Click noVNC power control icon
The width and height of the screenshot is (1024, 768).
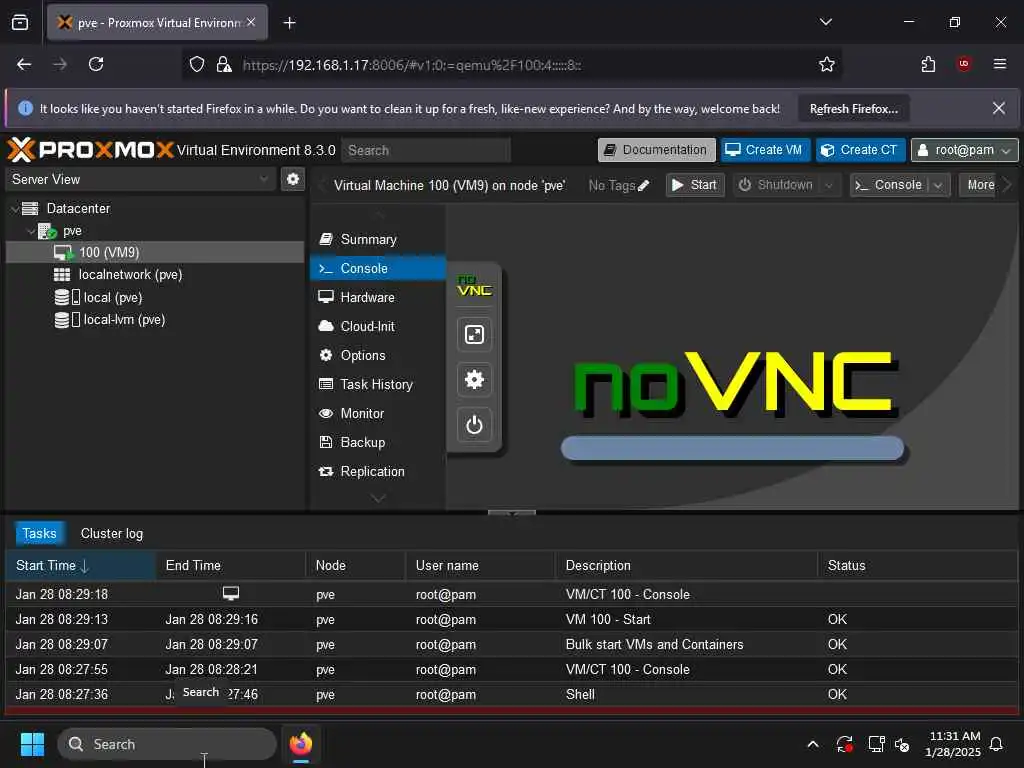click(x=474, y=425)
